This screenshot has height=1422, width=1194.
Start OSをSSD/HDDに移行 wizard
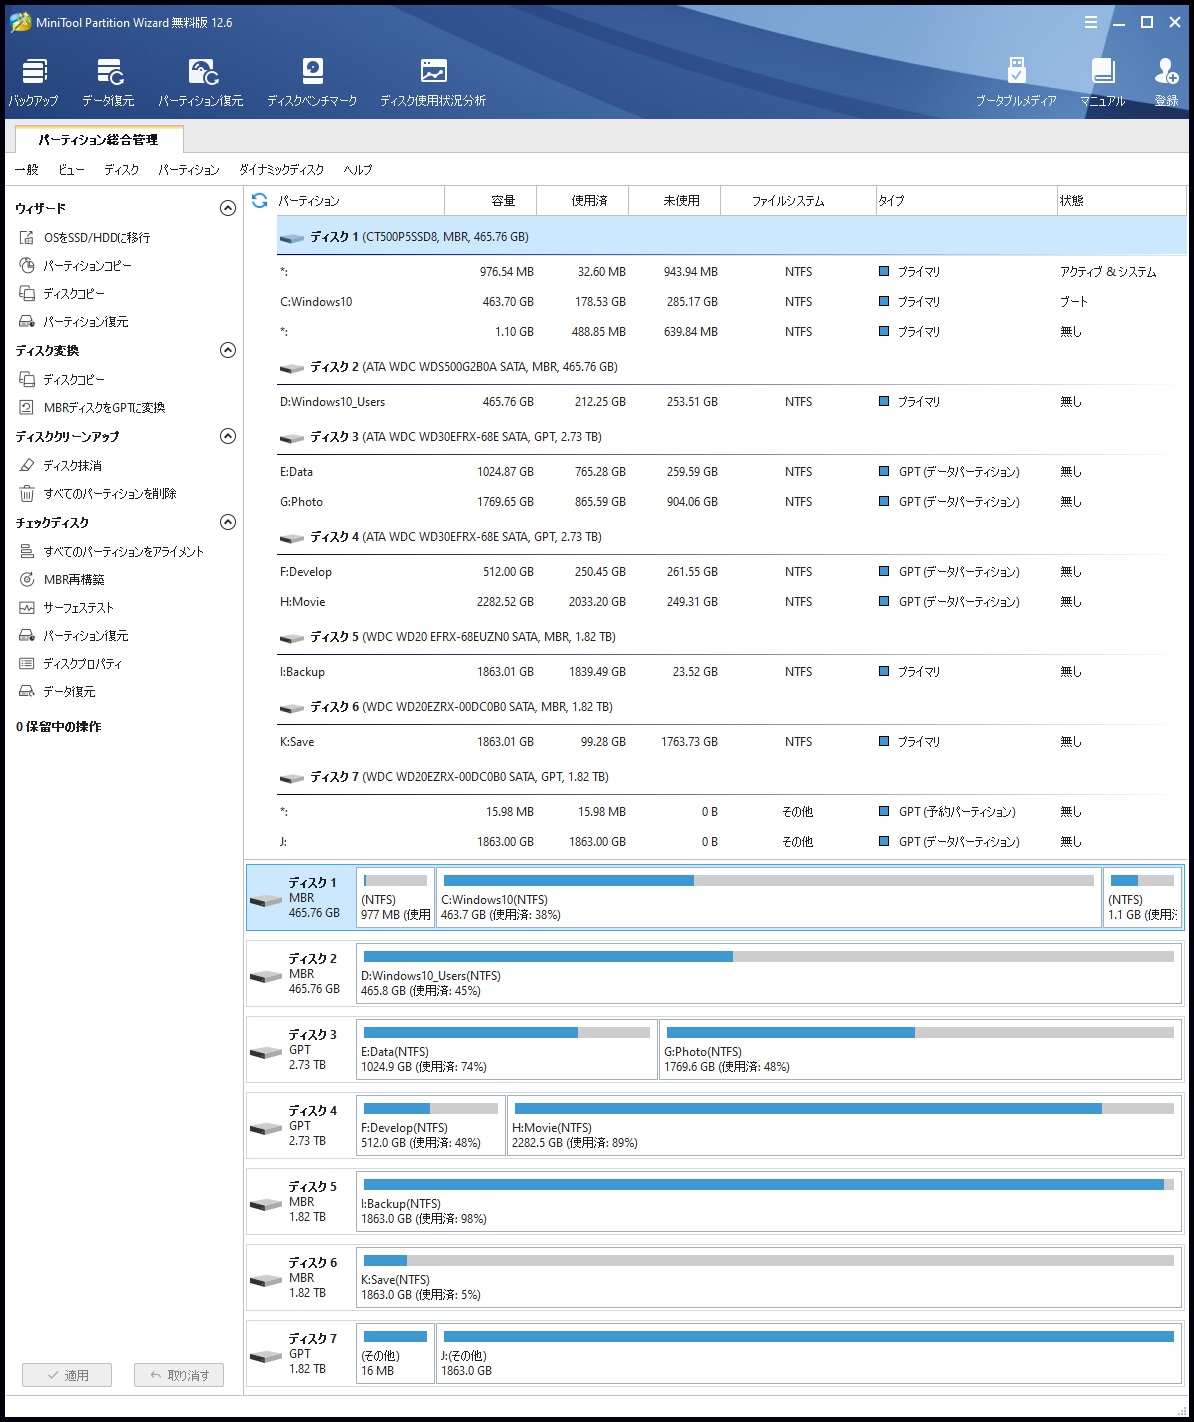[x=85, y=238]
